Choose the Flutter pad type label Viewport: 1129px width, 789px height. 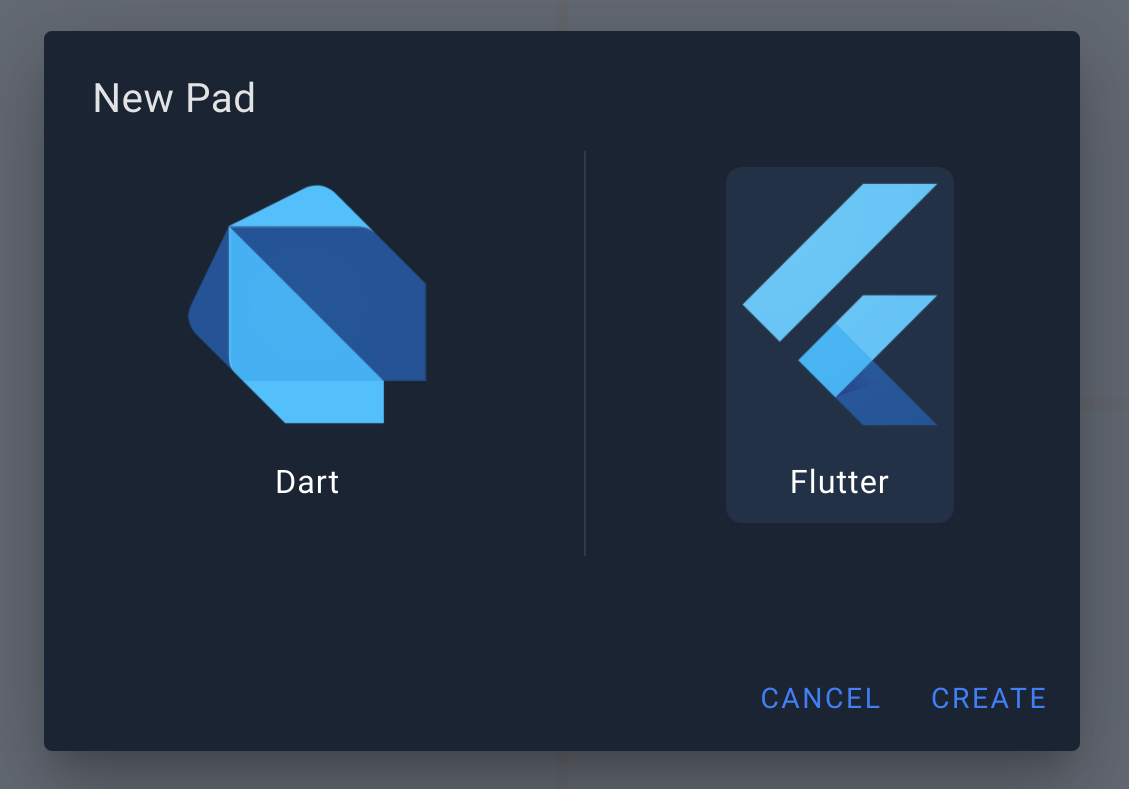839,482
